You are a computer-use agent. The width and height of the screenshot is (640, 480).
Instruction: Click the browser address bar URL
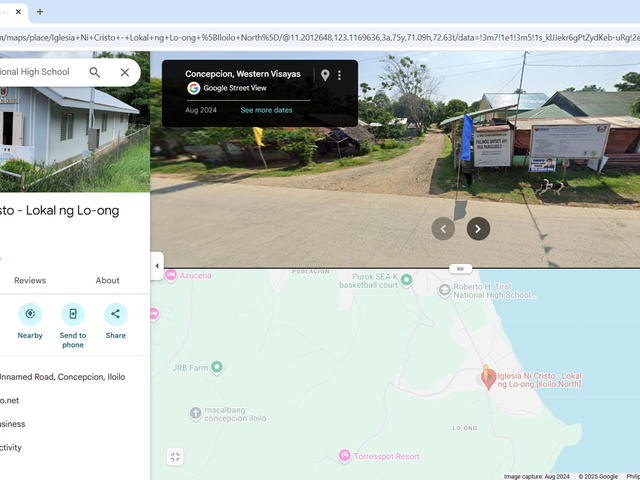click(320, 38)
